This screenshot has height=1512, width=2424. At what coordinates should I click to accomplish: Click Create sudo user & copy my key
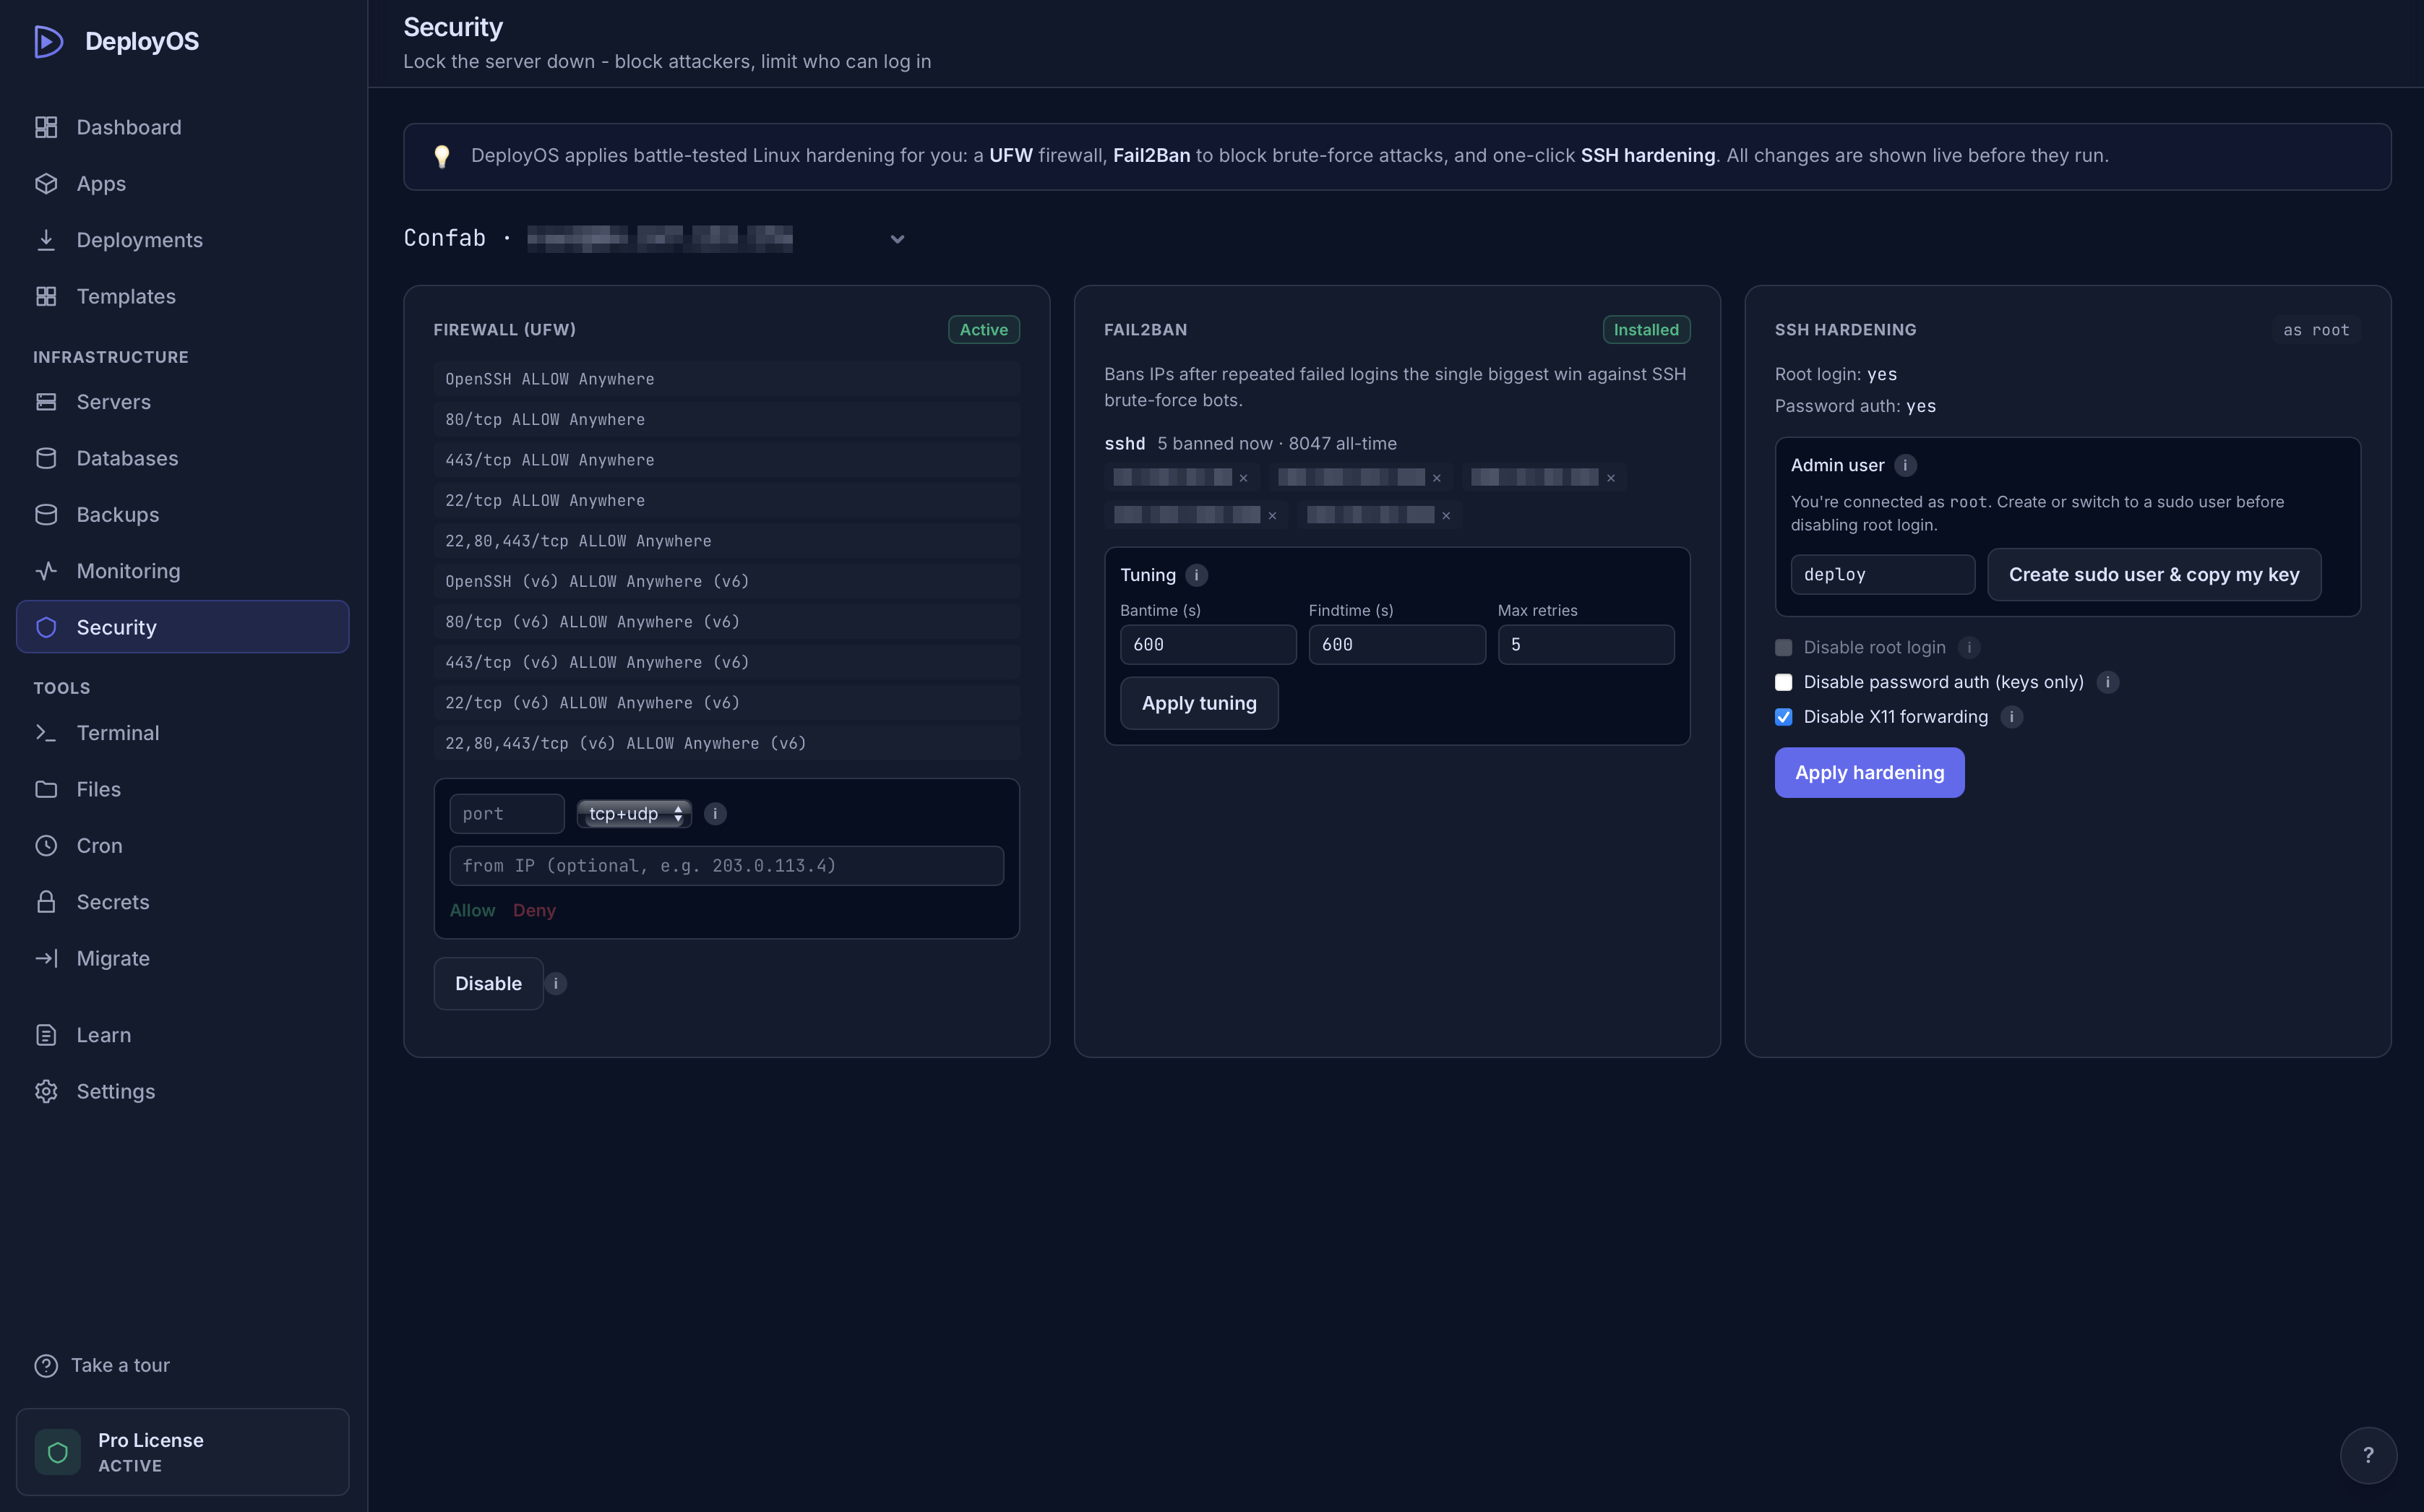2154,575
